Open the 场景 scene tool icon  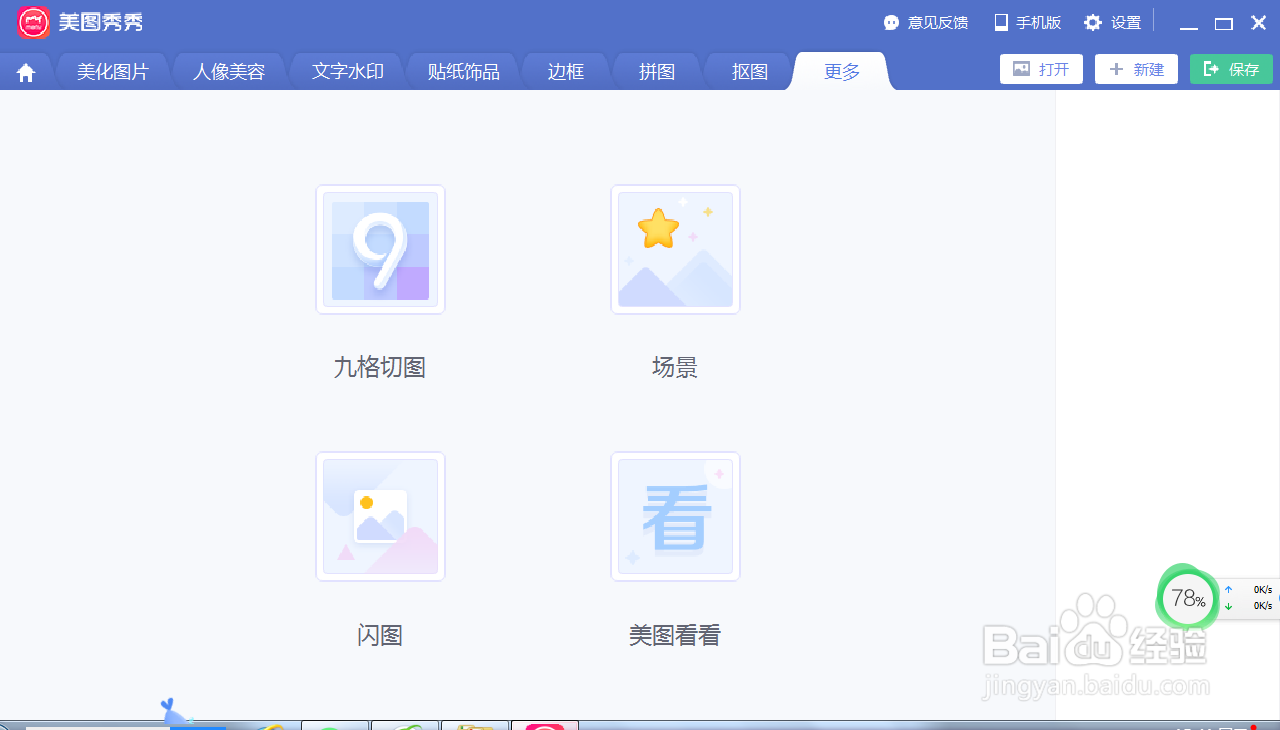[675, 249]
